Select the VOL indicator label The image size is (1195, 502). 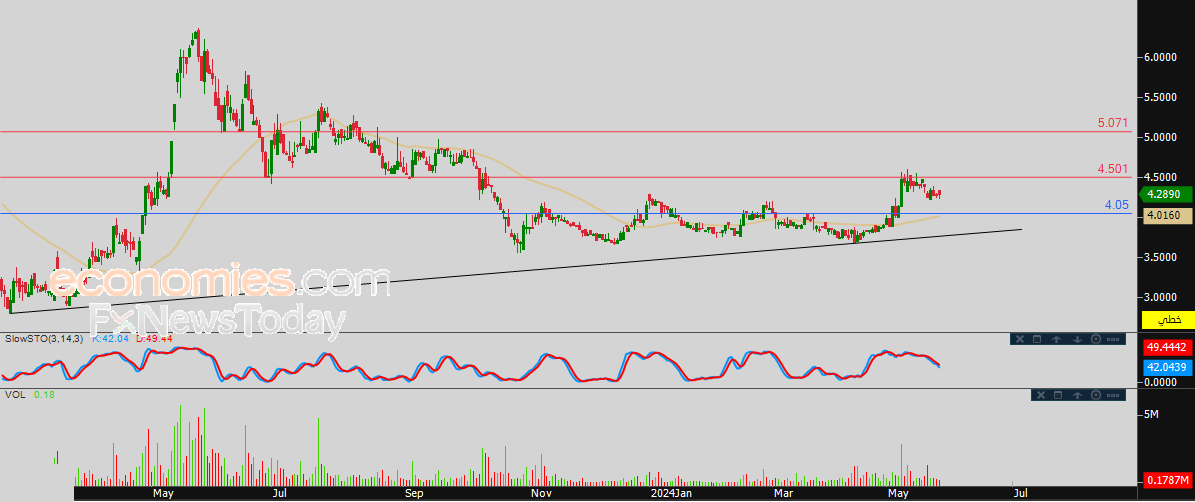tap(14, 395)
